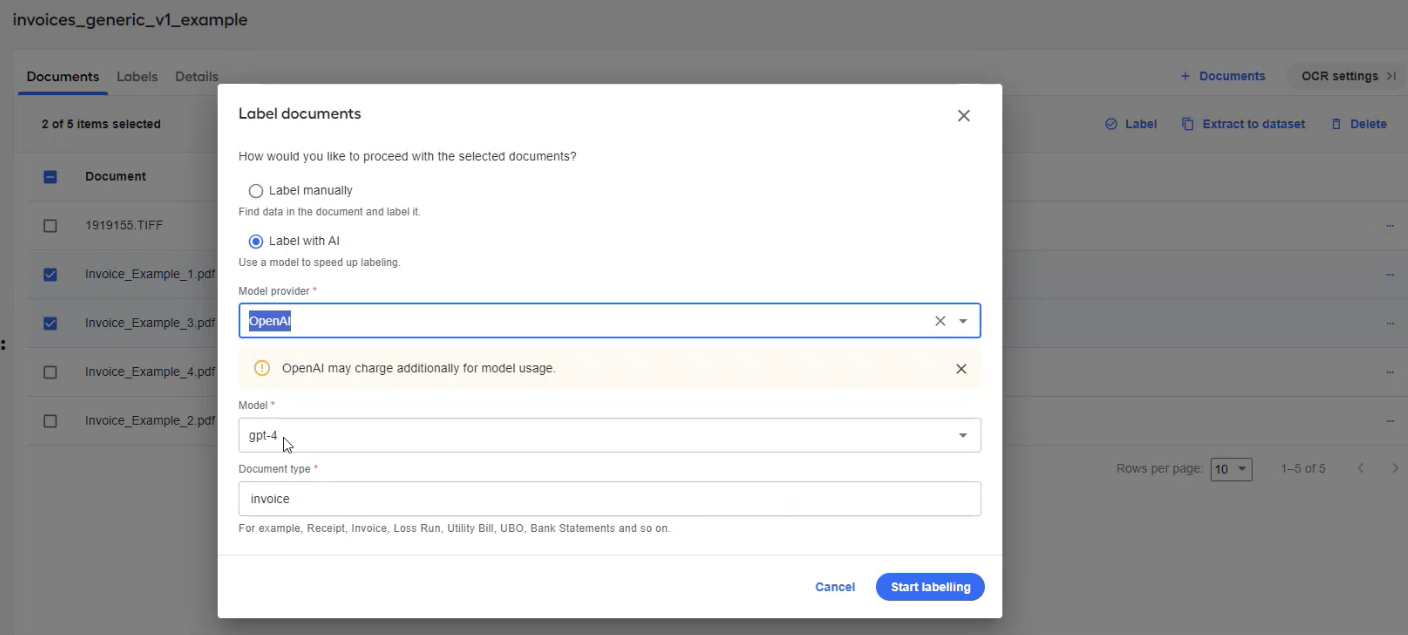This screenshot has height=635, width=1408.
Task: Uncheck the Invoice_Example_3.pdf checkbox
Action: (x=50, y=323)
